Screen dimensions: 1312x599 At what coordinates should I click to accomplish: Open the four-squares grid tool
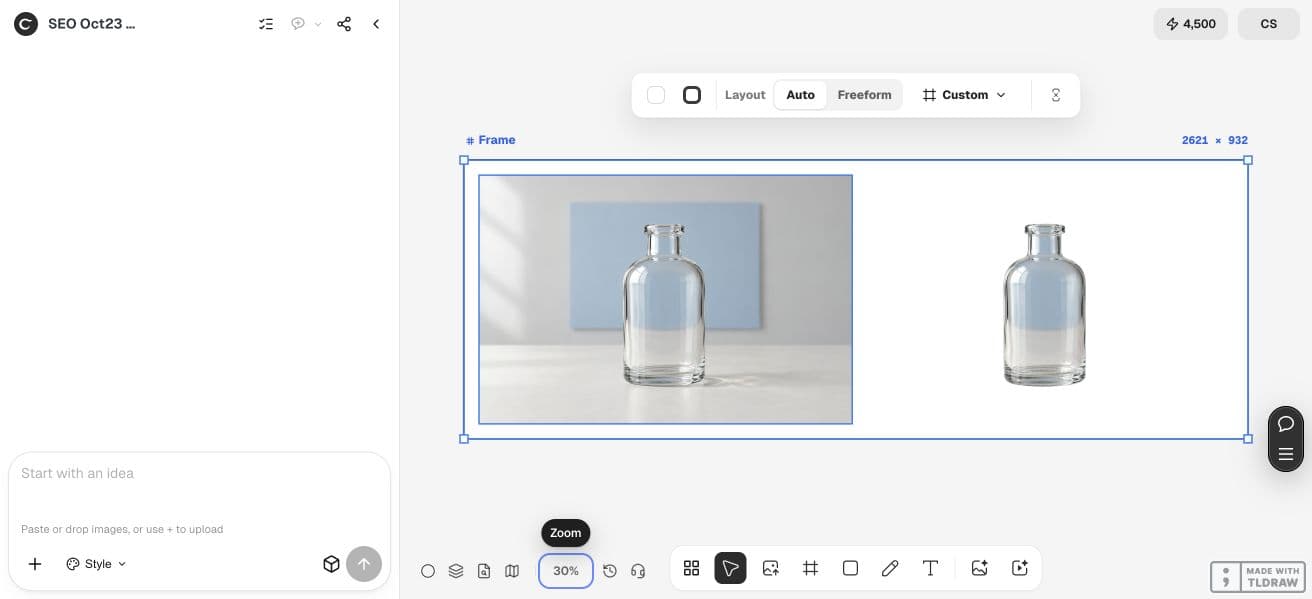pos(691,568)
